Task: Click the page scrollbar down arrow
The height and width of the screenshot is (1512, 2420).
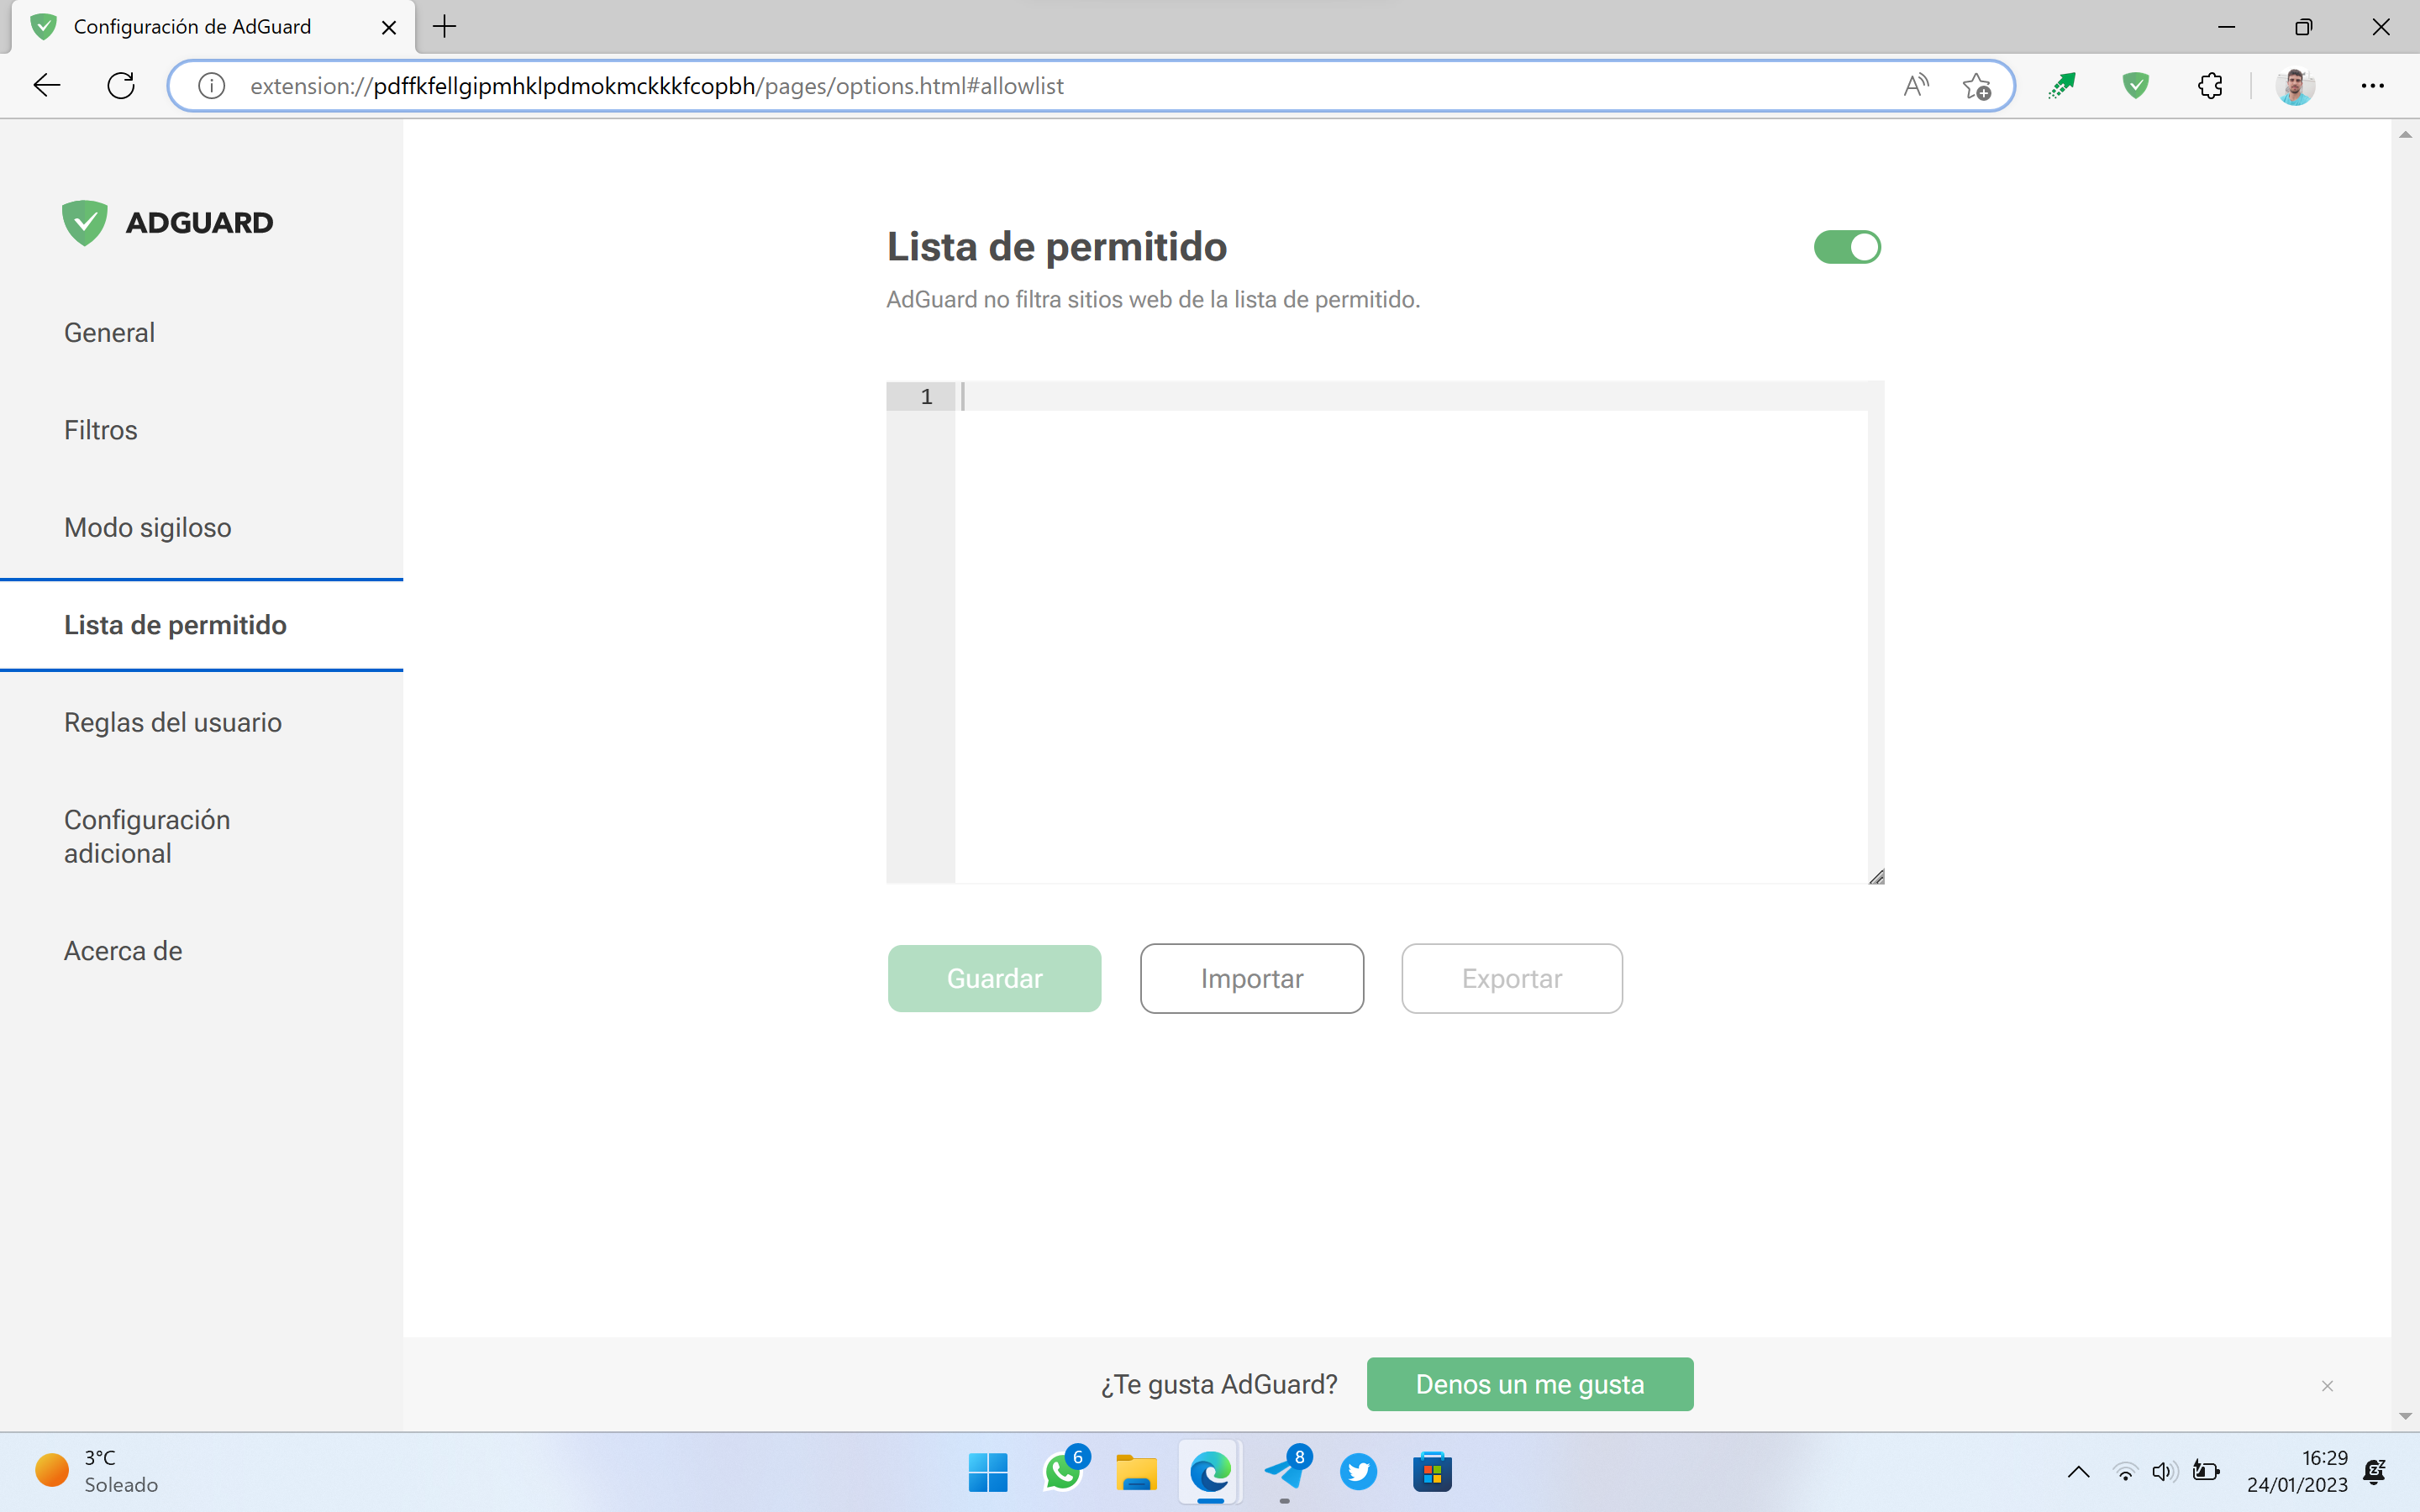Action: 2405,1416
